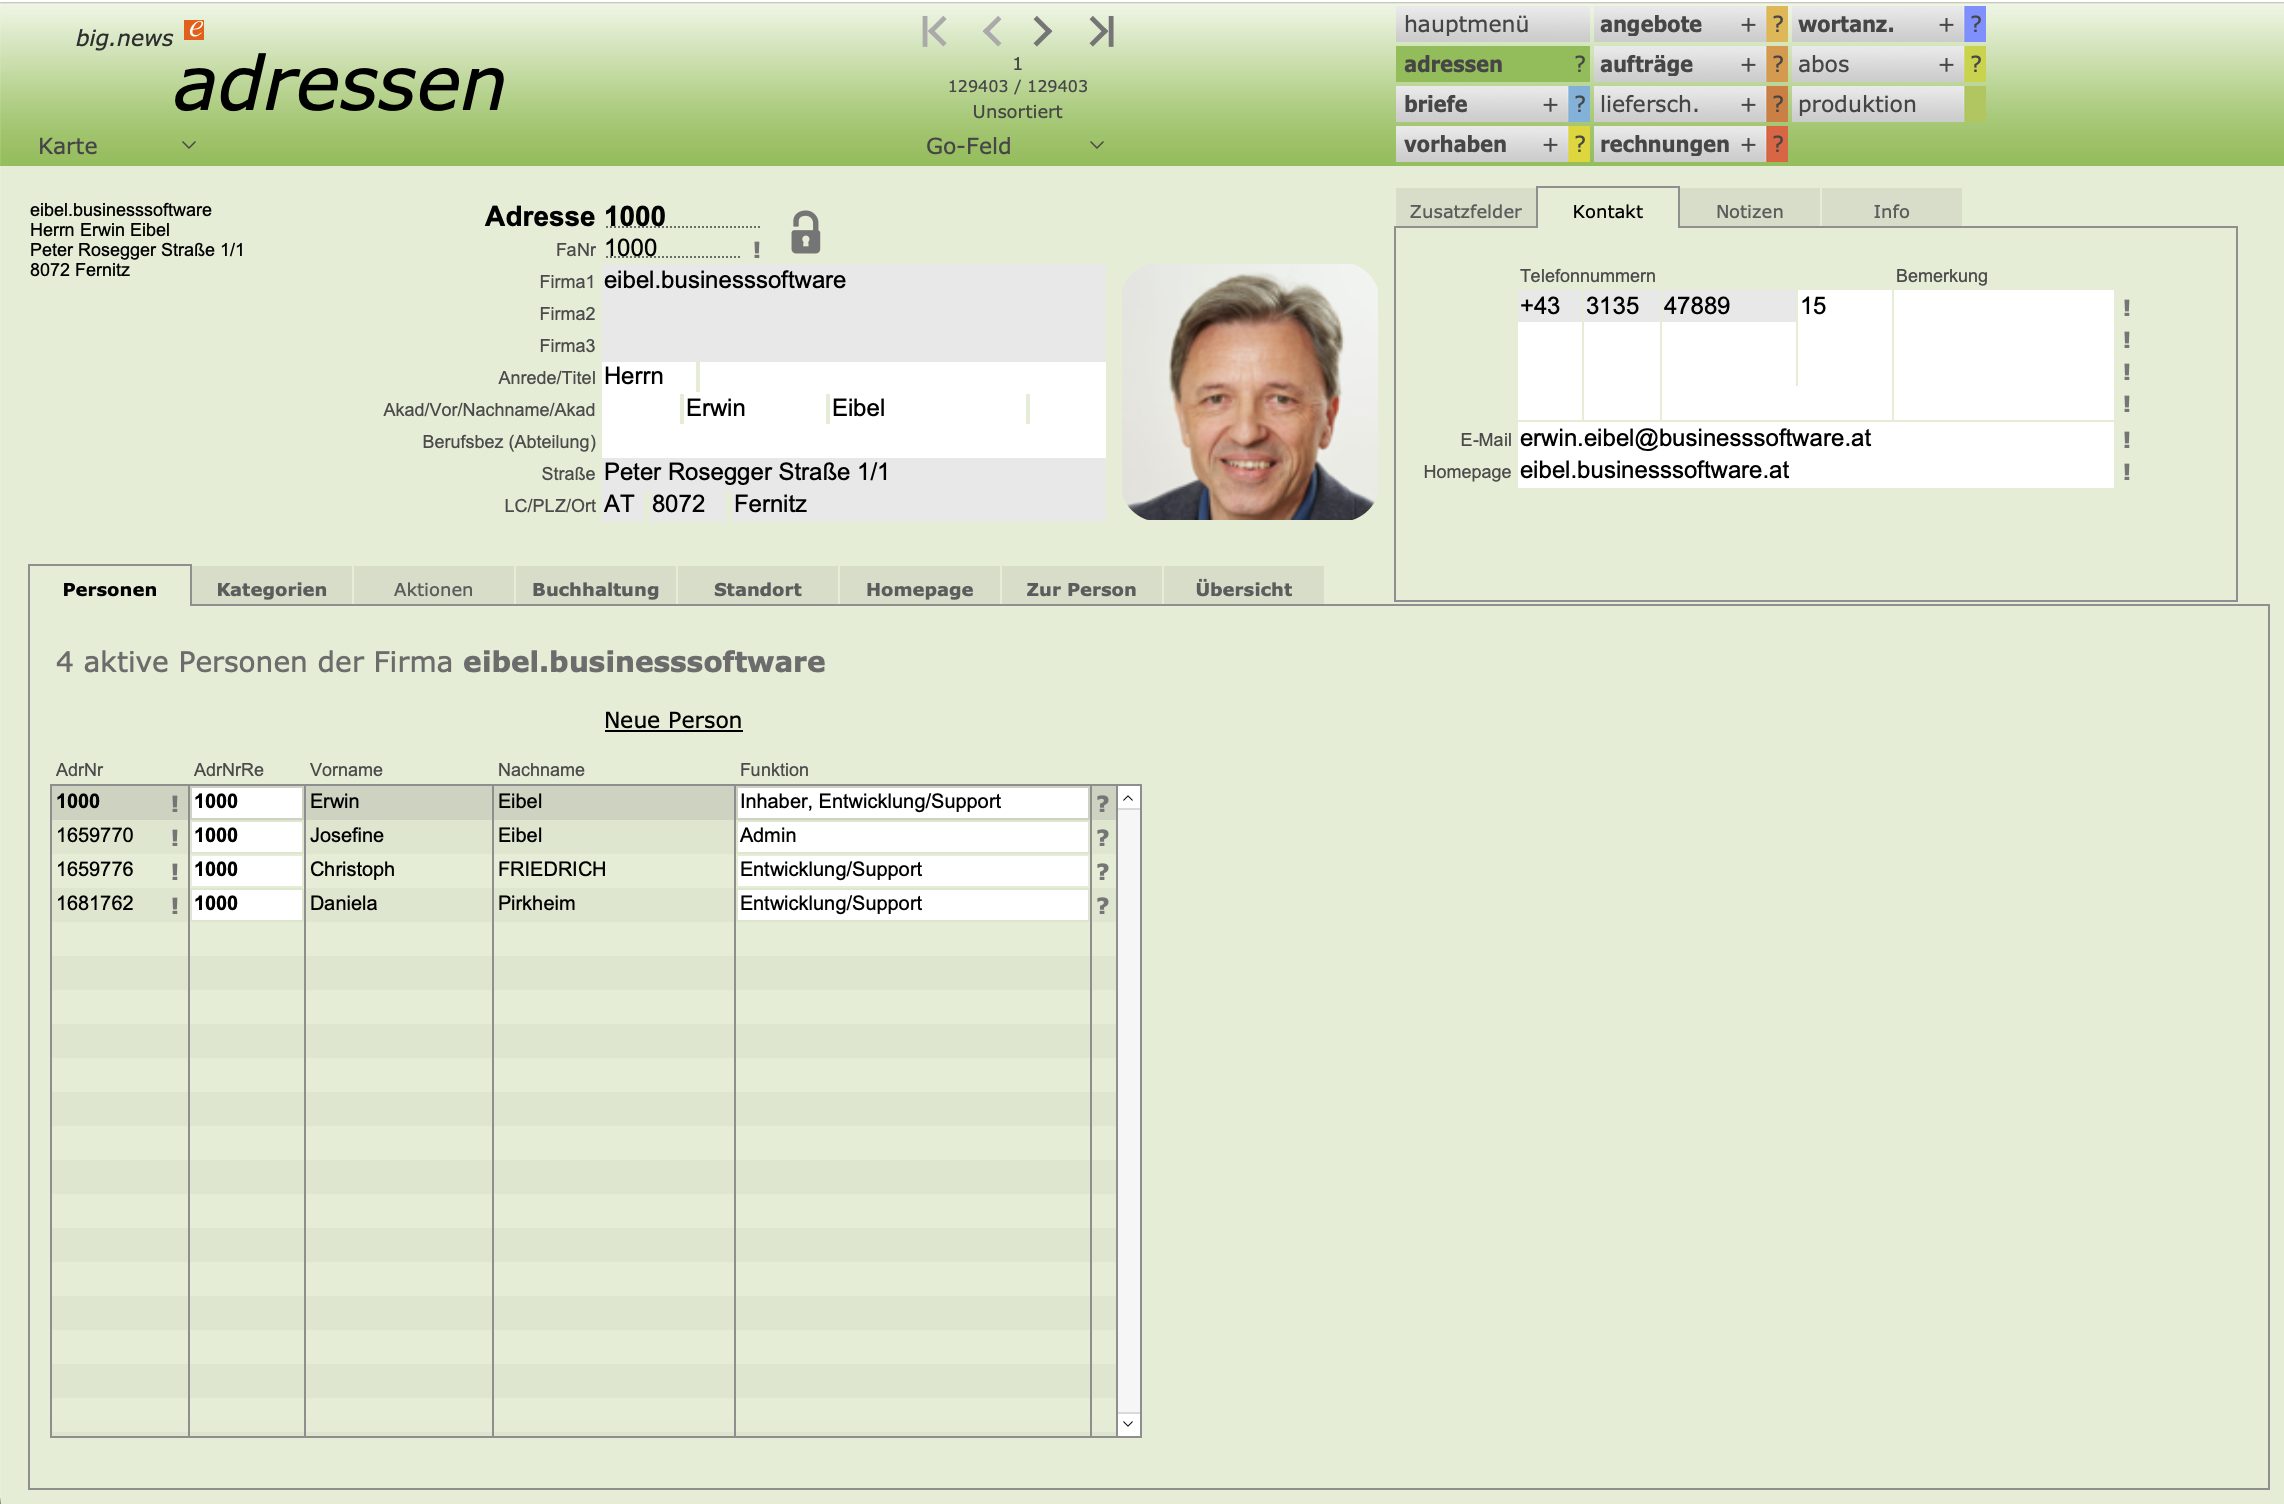Toggle the address lock icon
The width and height of the screenshot is (2284, 1504).
pos(805,232)
